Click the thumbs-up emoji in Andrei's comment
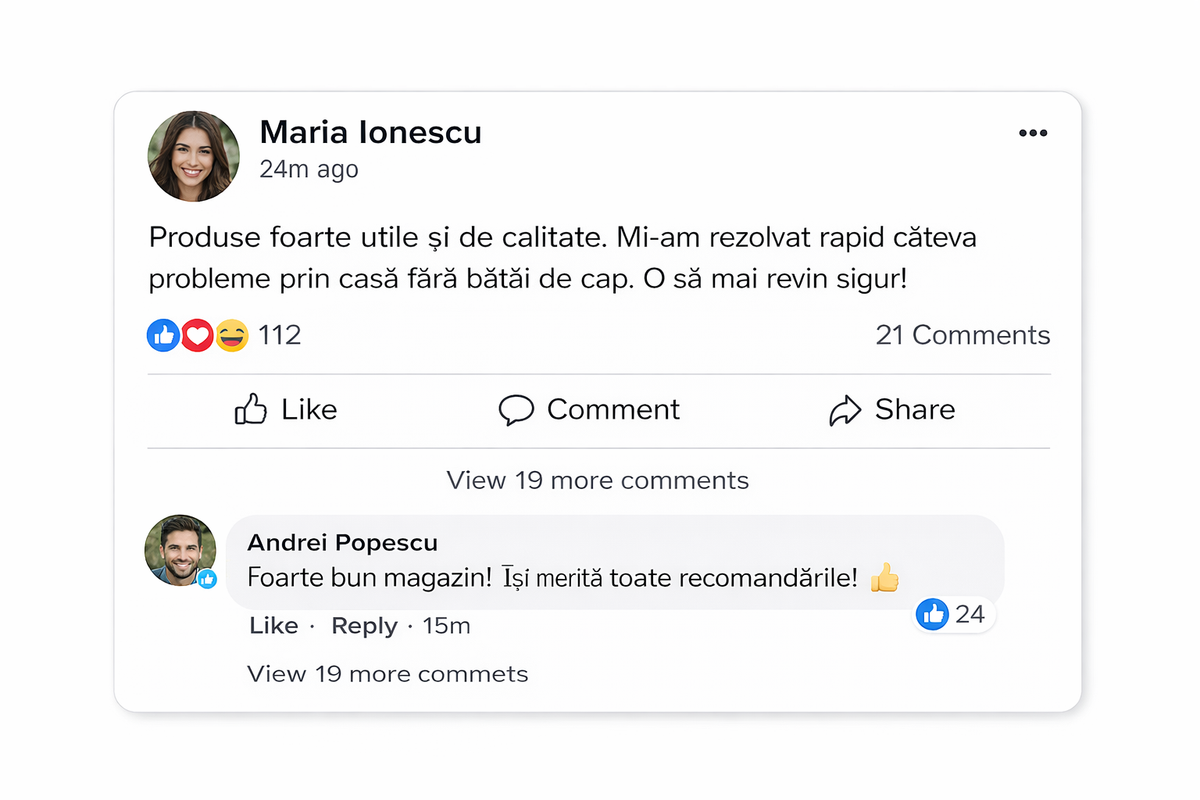The image size is (1200, 800). click(884, 578)
